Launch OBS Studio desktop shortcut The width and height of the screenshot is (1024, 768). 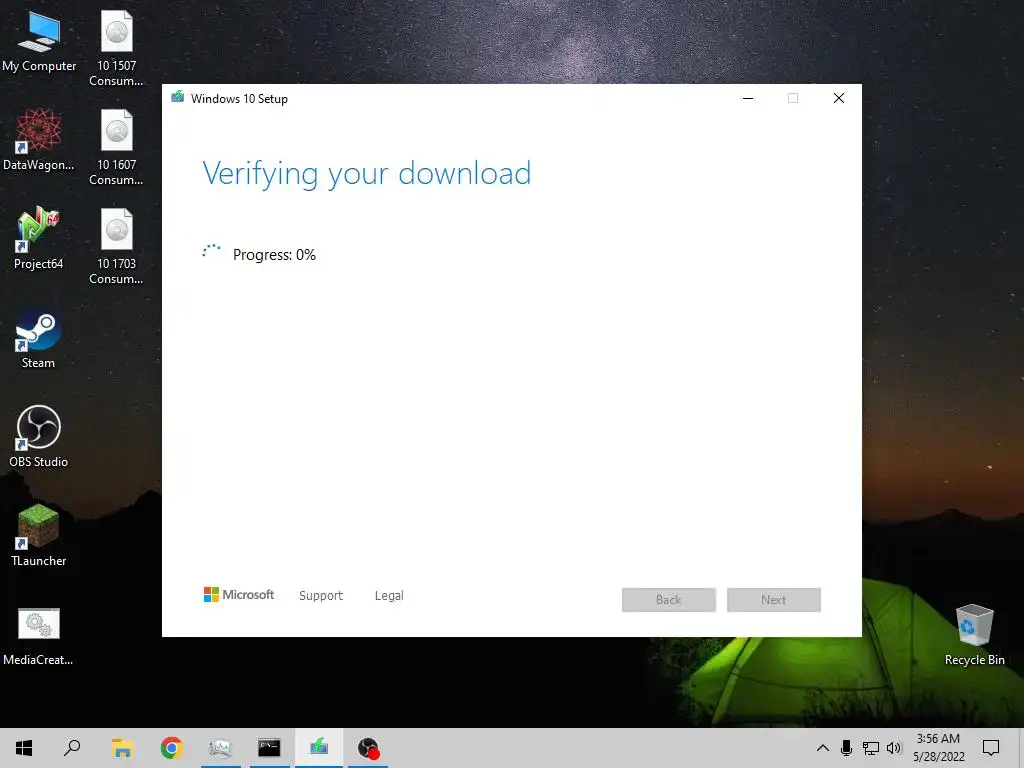coord(39,438)
